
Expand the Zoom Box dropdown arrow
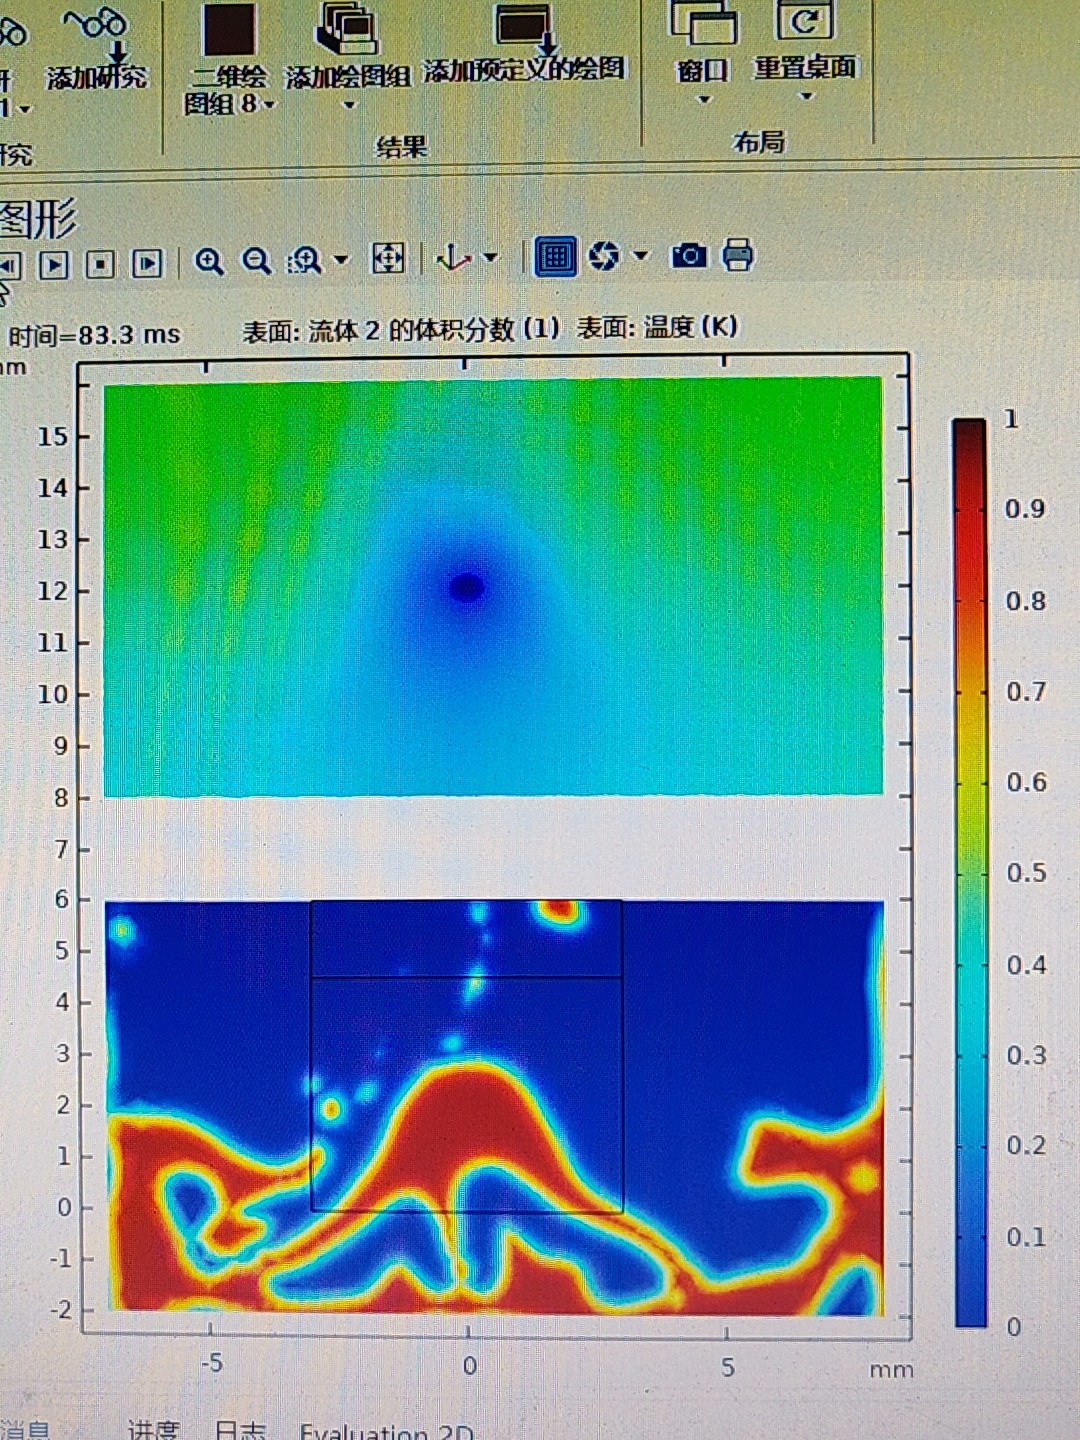click(341, 260)
